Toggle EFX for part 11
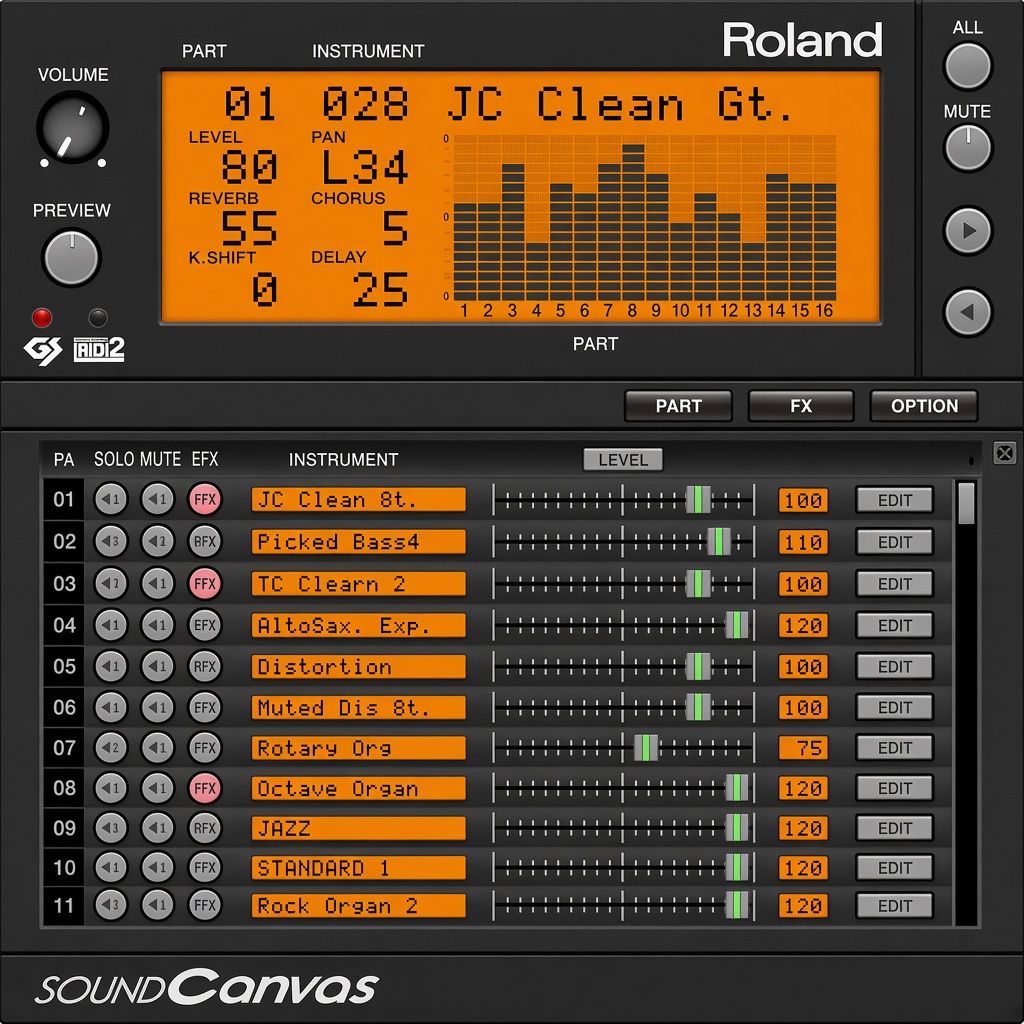Image resolution: width=1024 pixels, height=1024 pixels. tap(205, 905)
